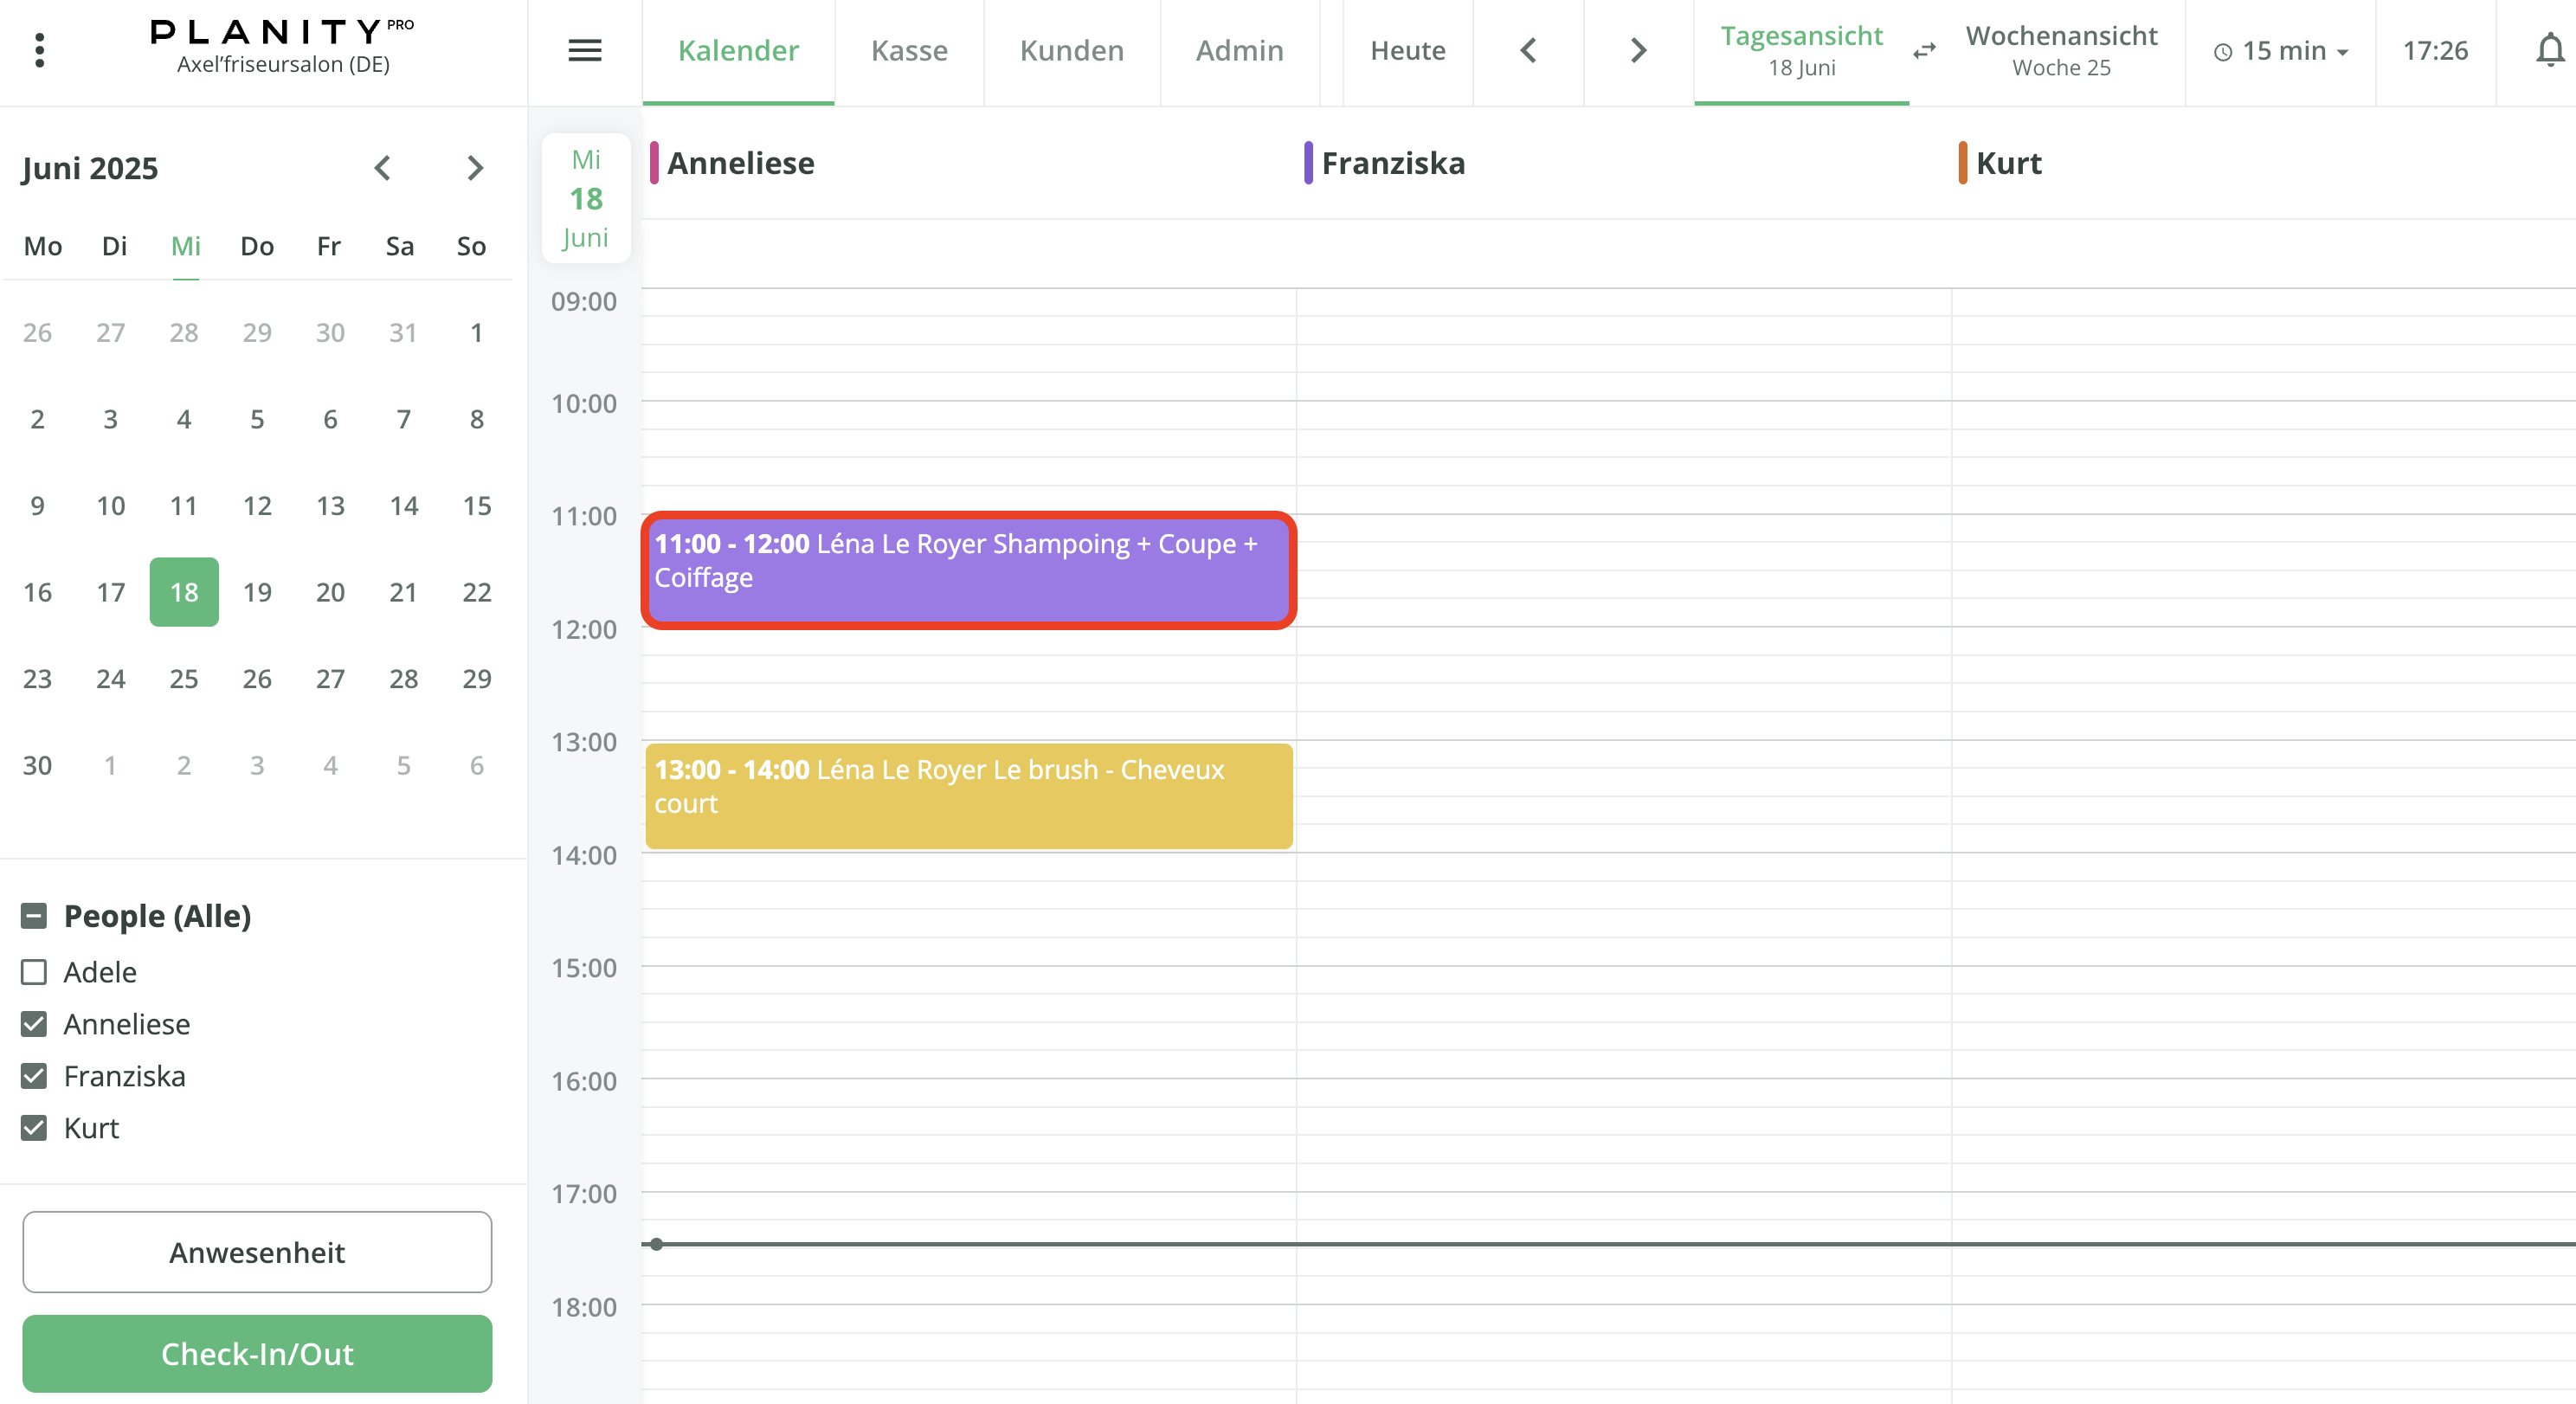Open the 15 min interval dropdown
Image resolution: width=2576 pixels, height=1404 pixels.
click(2282, 51)
